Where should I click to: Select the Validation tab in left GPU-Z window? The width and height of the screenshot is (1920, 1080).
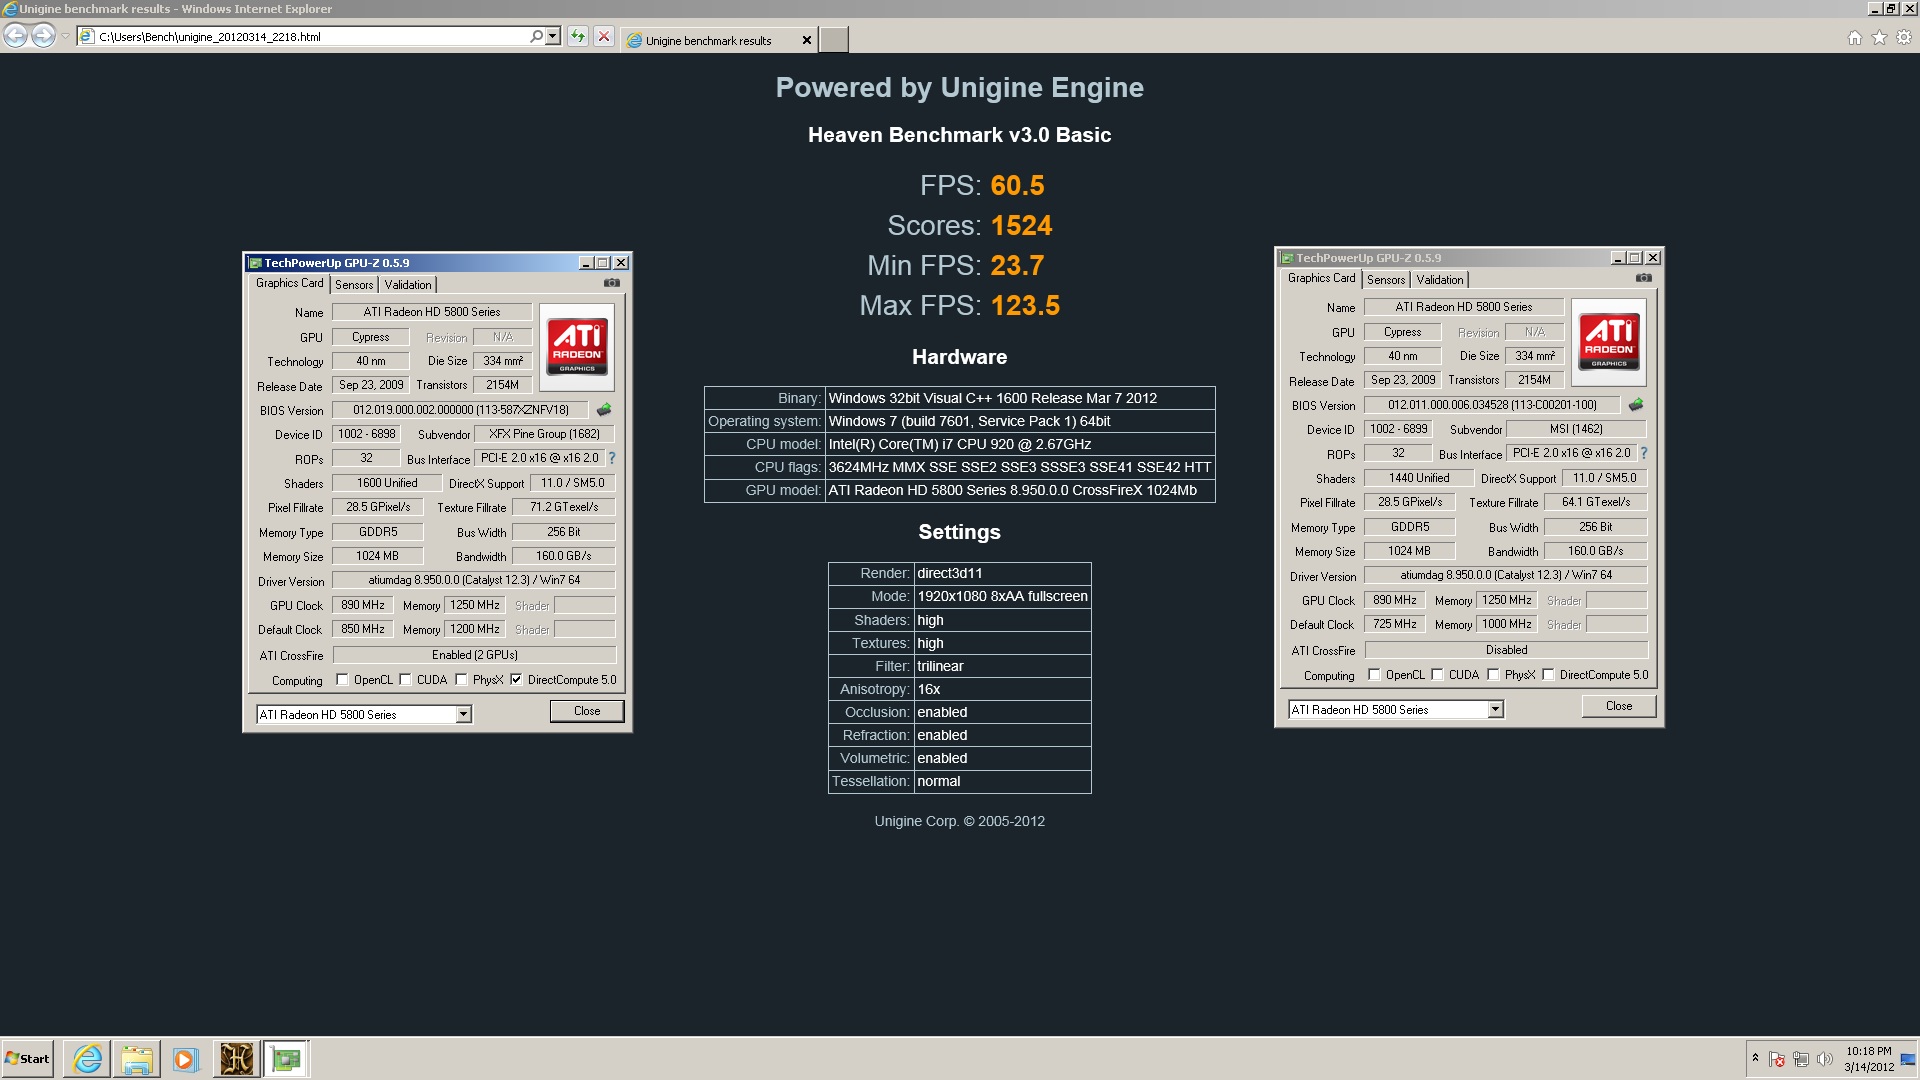tap(408, 285)
